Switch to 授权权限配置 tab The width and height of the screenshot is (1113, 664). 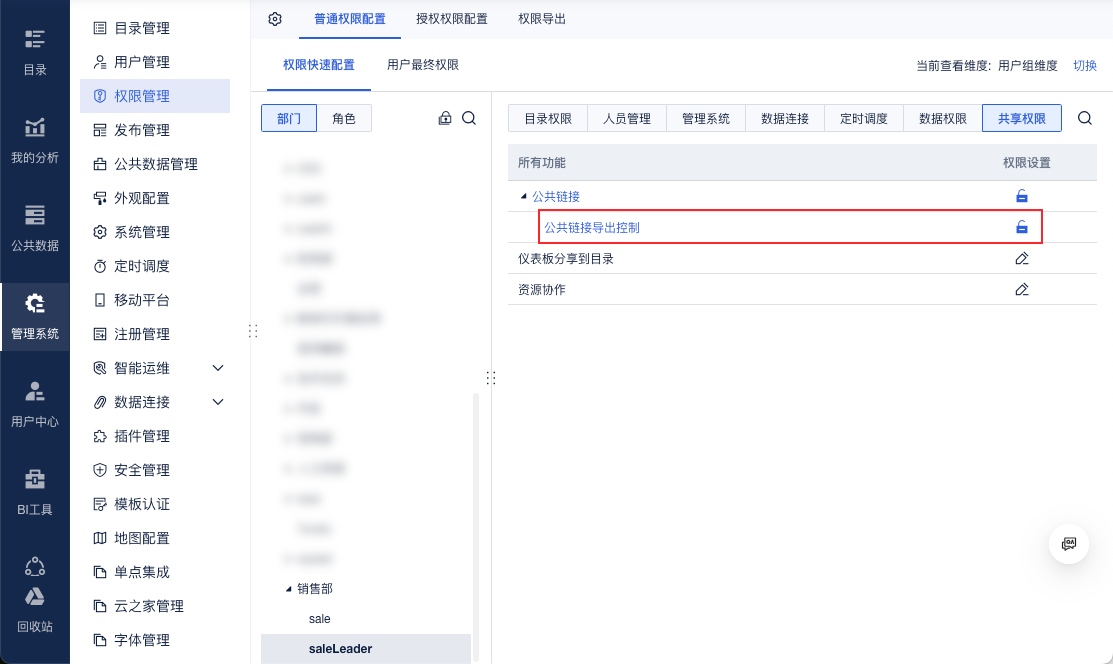pos(451,19)
